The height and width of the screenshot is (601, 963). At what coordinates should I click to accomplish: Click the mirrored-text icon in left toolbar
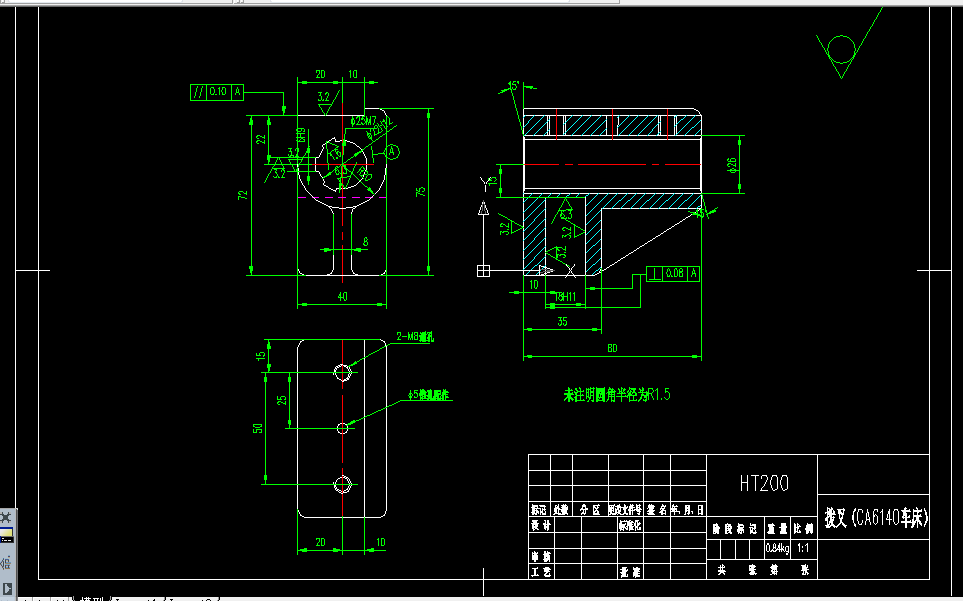tap(6, 562)
